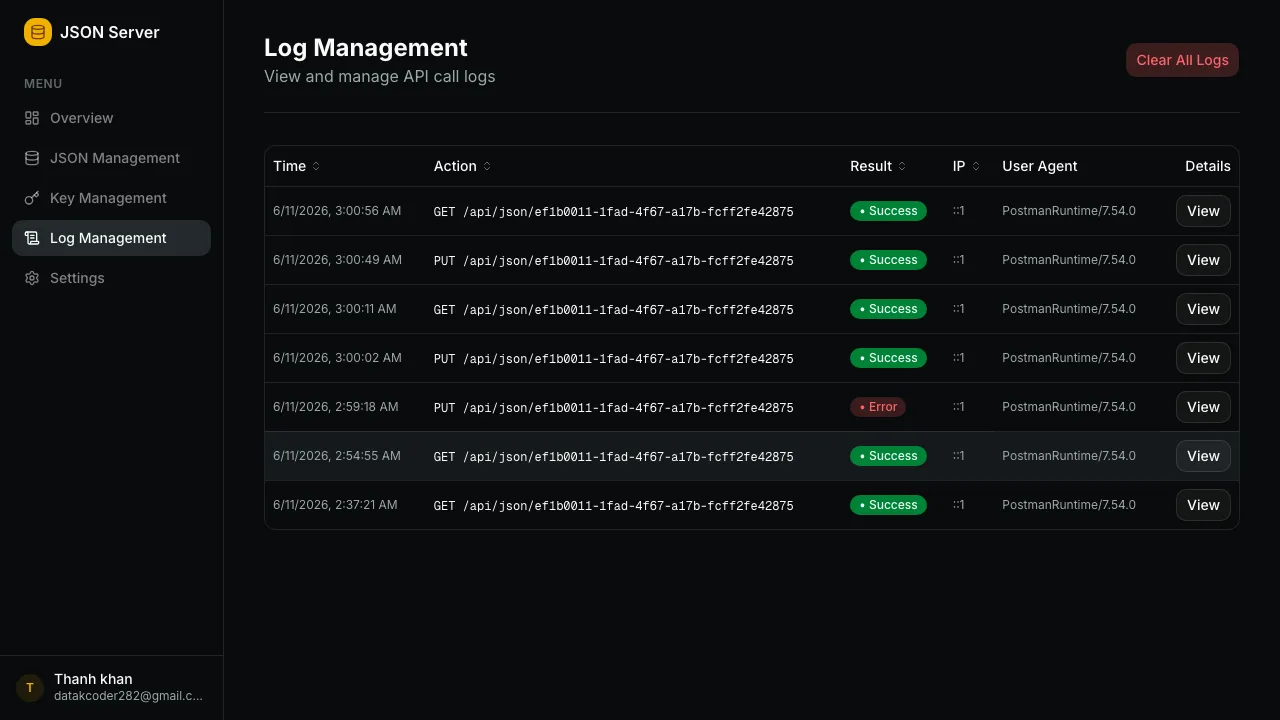View details of 2:37:21 AM log
This screenshot has height=720, width=1280.
click(x=1203, y=505)
